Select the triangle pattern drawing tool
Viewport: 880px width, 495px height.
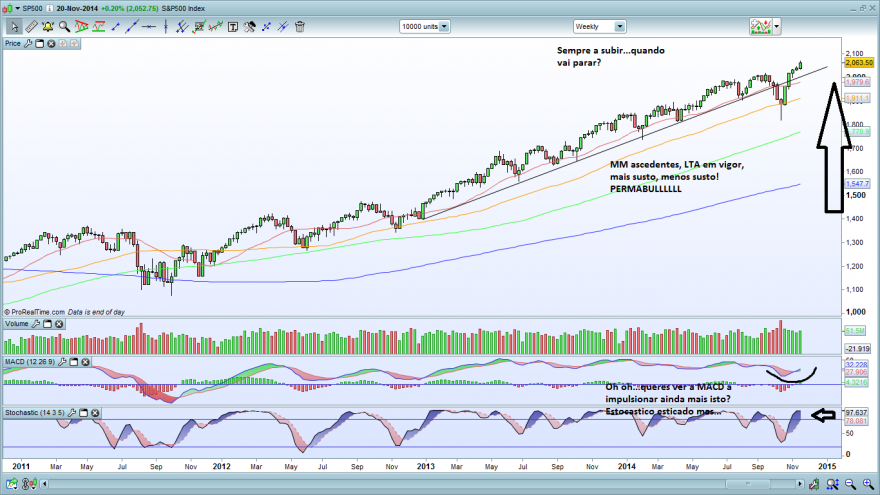(81, 26)
